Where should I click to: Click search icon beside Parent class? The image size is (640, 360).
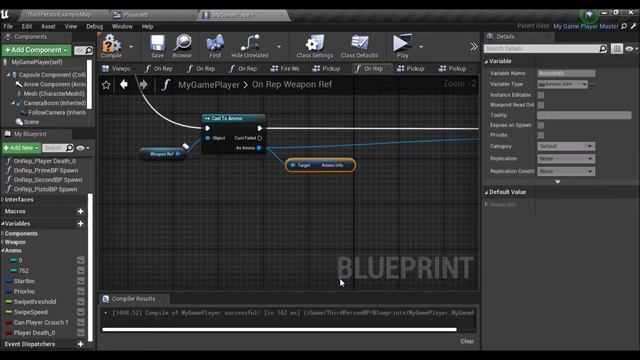pos(624,26)
